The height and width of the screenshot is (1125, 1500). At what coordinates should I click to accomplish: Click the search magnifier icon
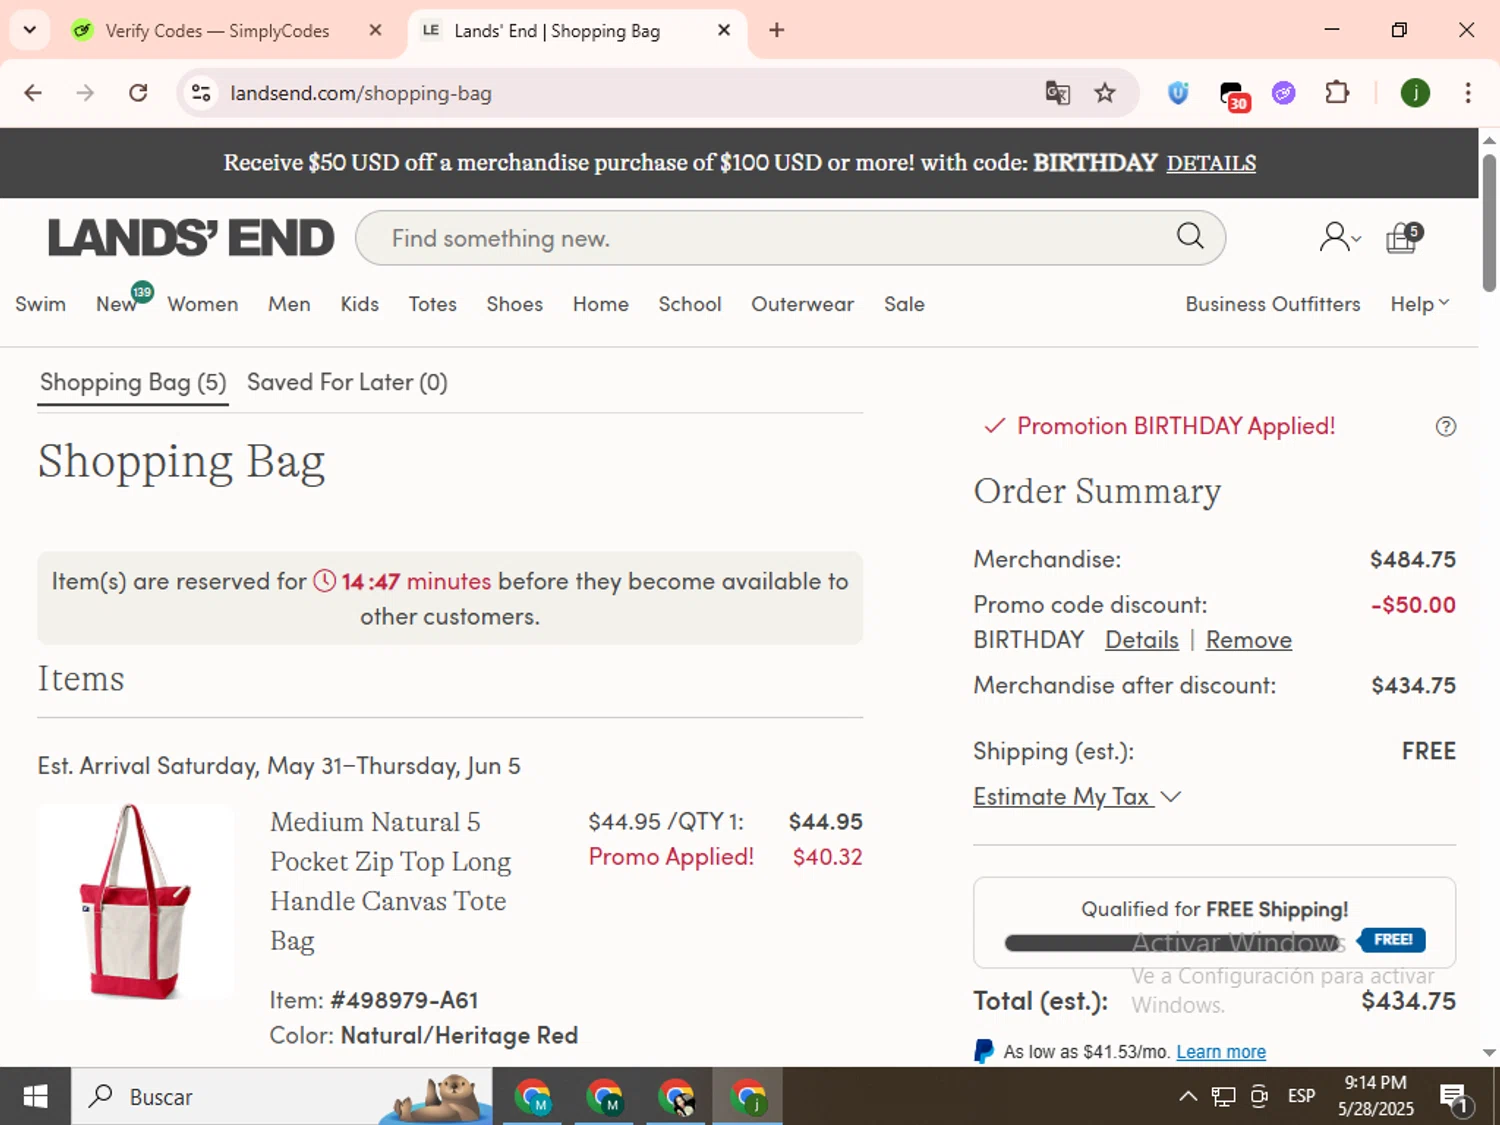[1190, 236]
